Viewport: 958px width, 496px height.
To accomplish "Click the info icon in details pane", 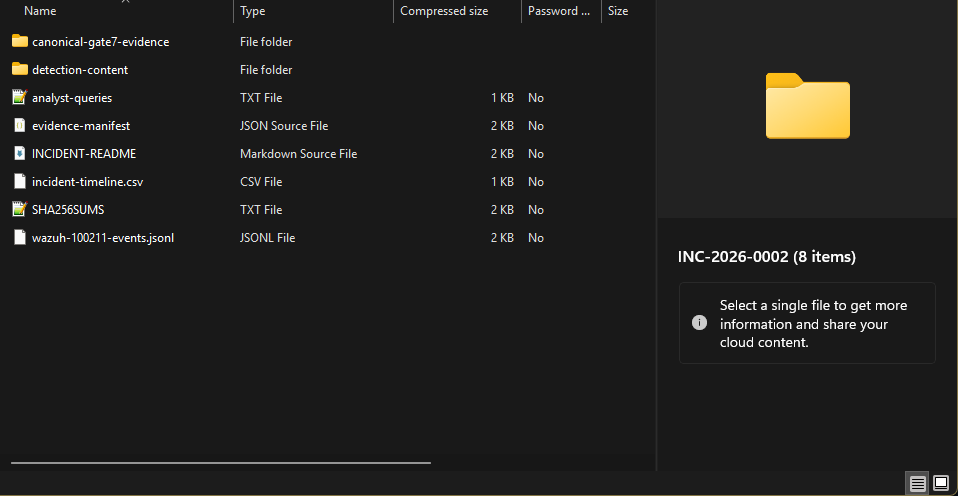I will (x=699, y=323).
